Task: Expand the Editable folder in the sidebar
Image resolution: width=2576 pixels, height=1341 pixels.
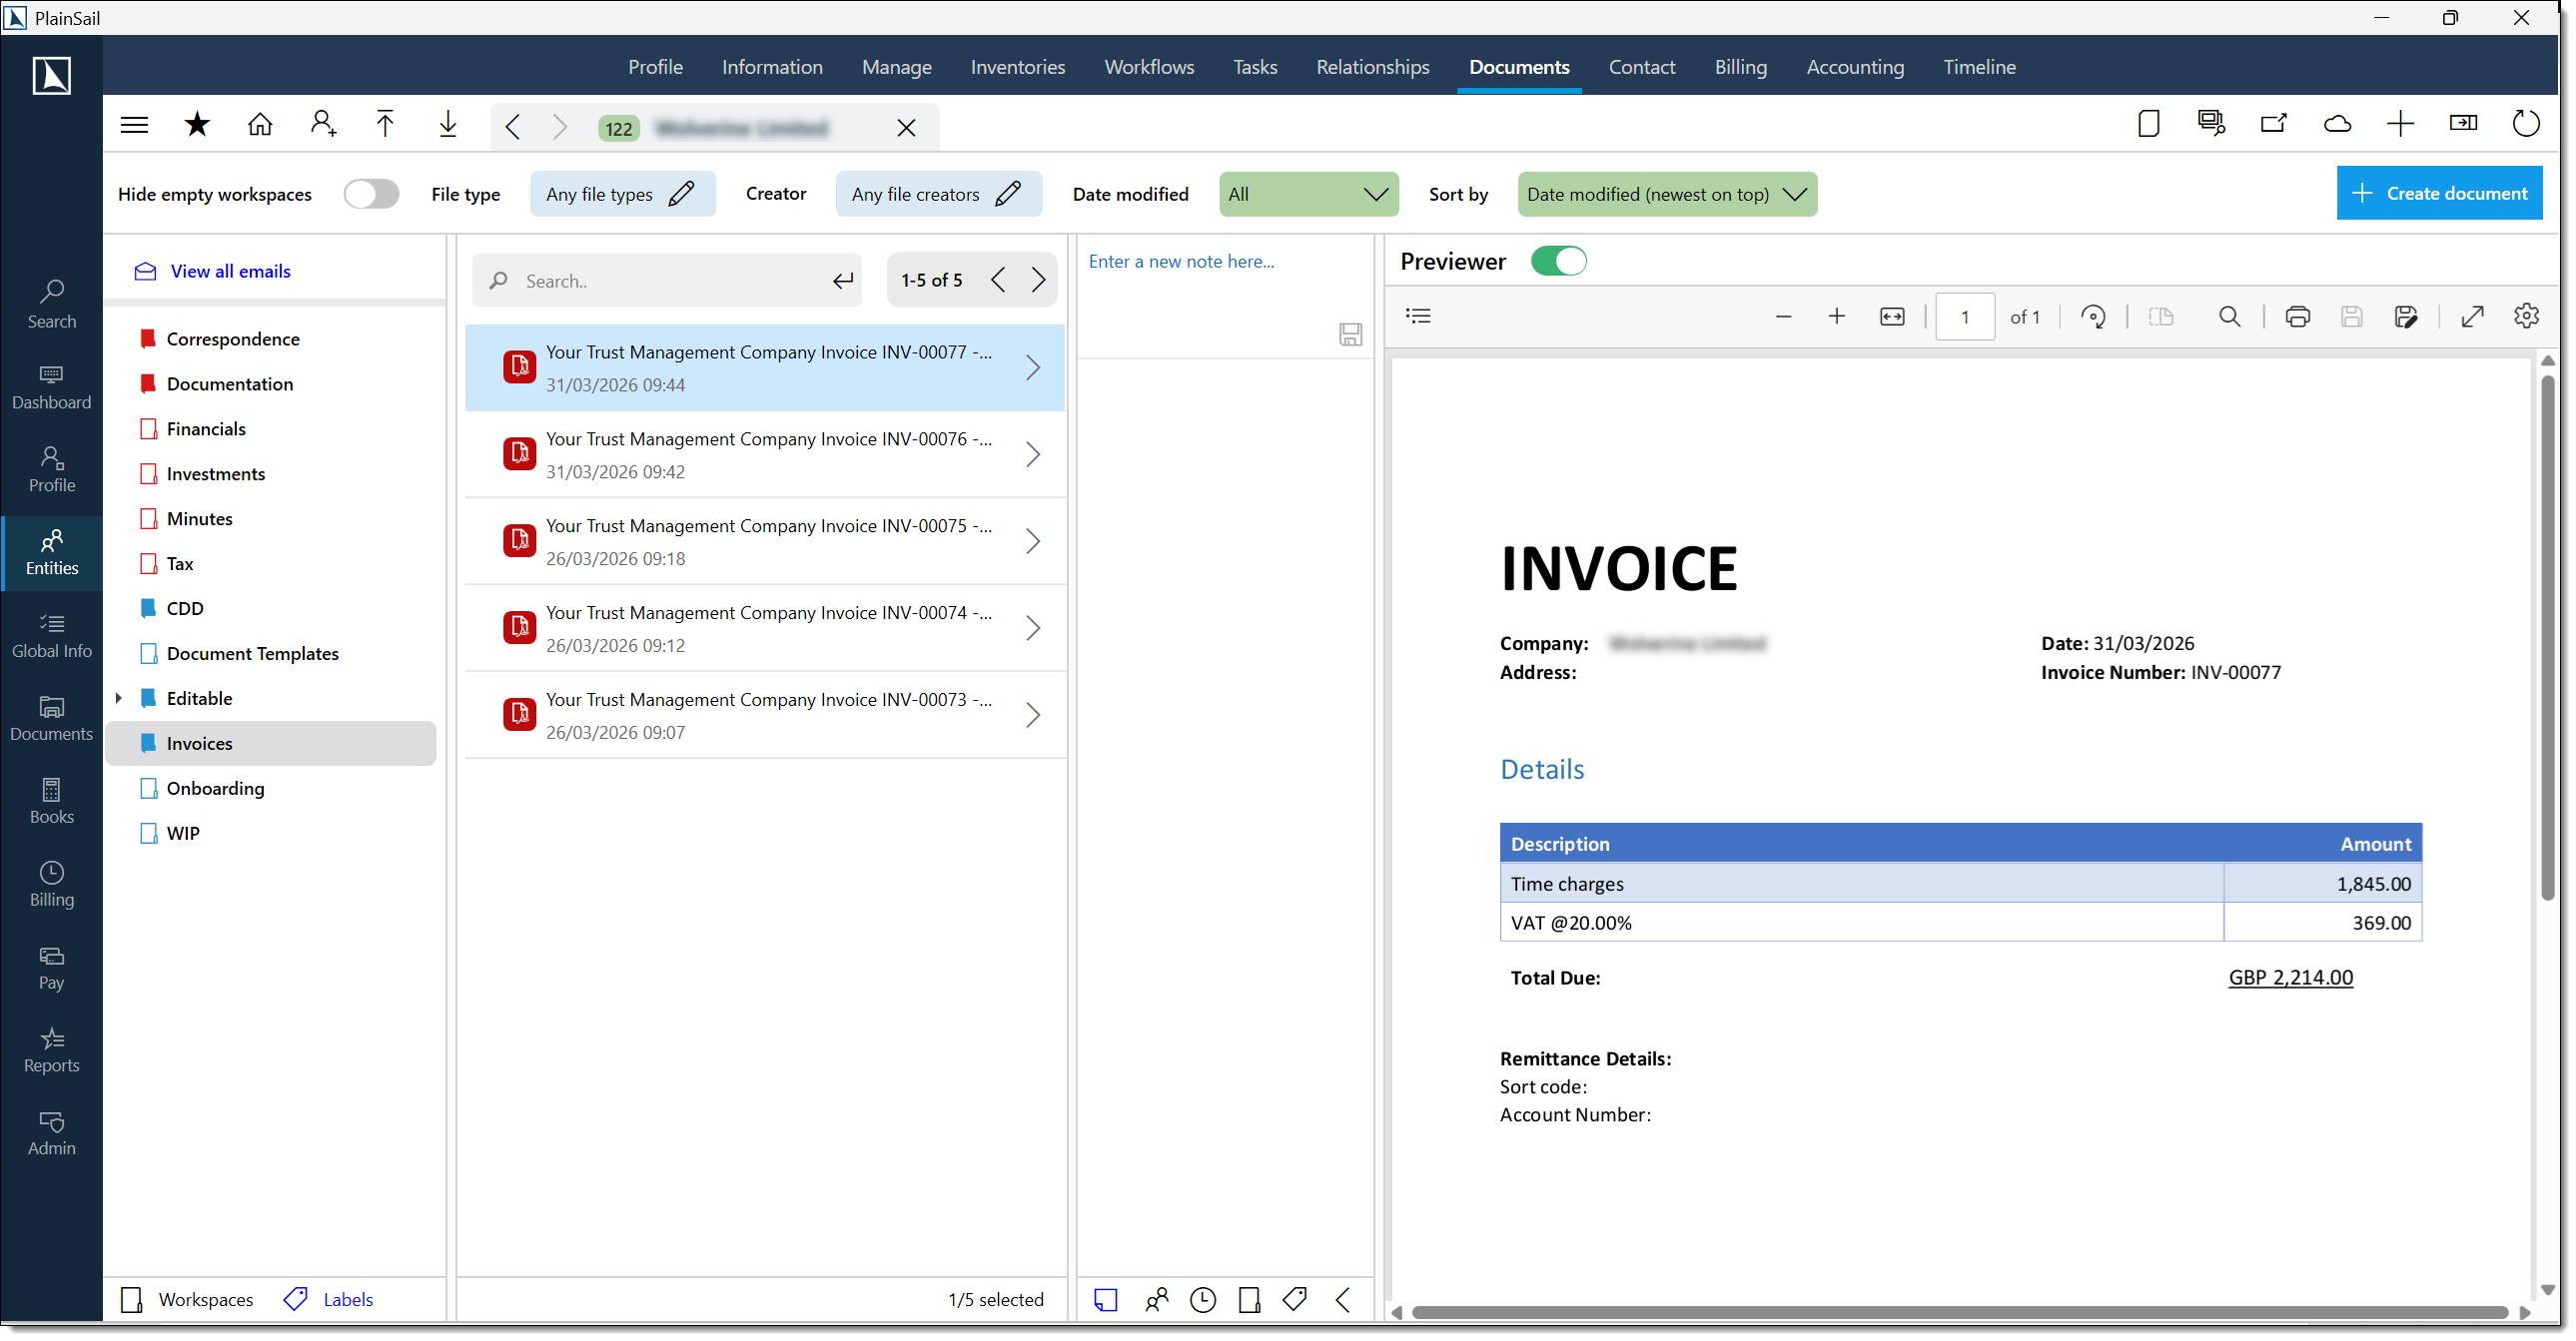Action: 118,698
